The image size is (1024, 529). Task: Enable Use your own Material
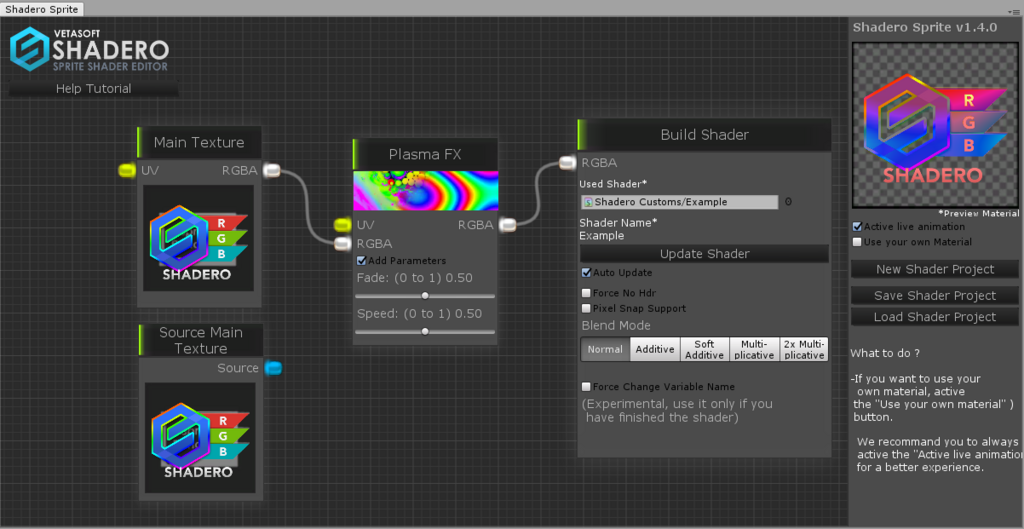(x=857, y=242)
